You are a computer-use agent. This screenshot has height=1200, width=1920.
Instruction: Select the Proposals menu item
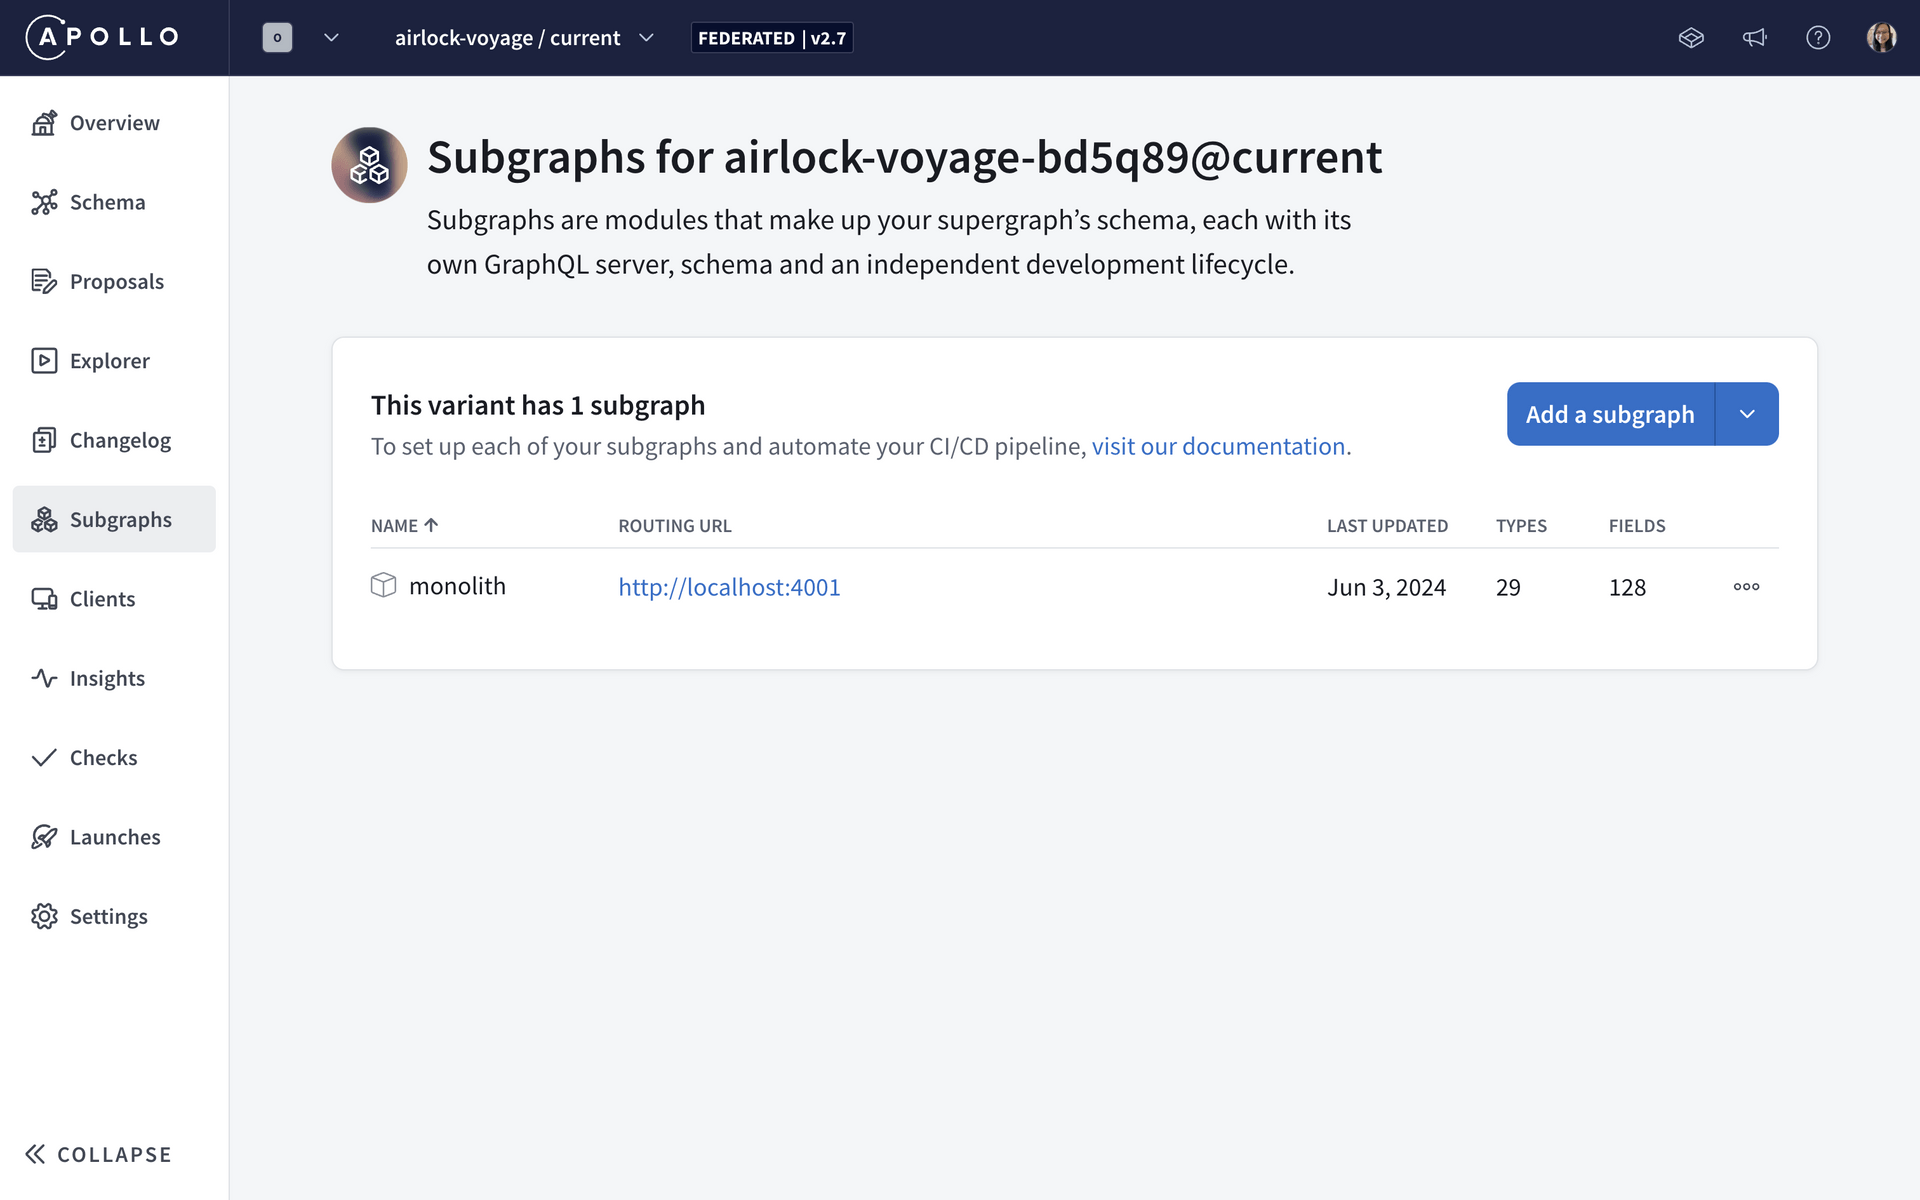click(x=116, y=281)
